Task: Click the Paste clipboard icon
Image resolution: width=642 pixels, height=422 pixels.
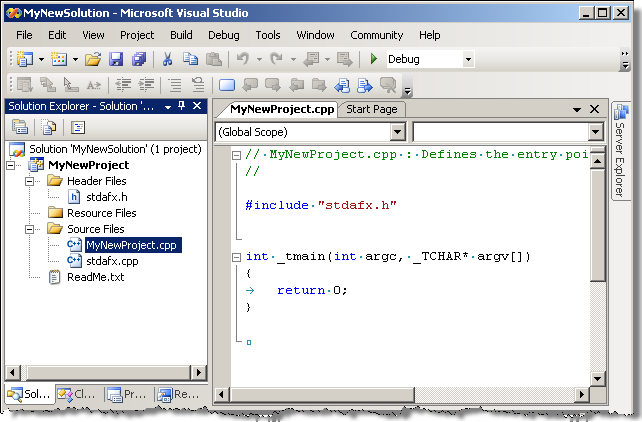Action: (213, 59)
